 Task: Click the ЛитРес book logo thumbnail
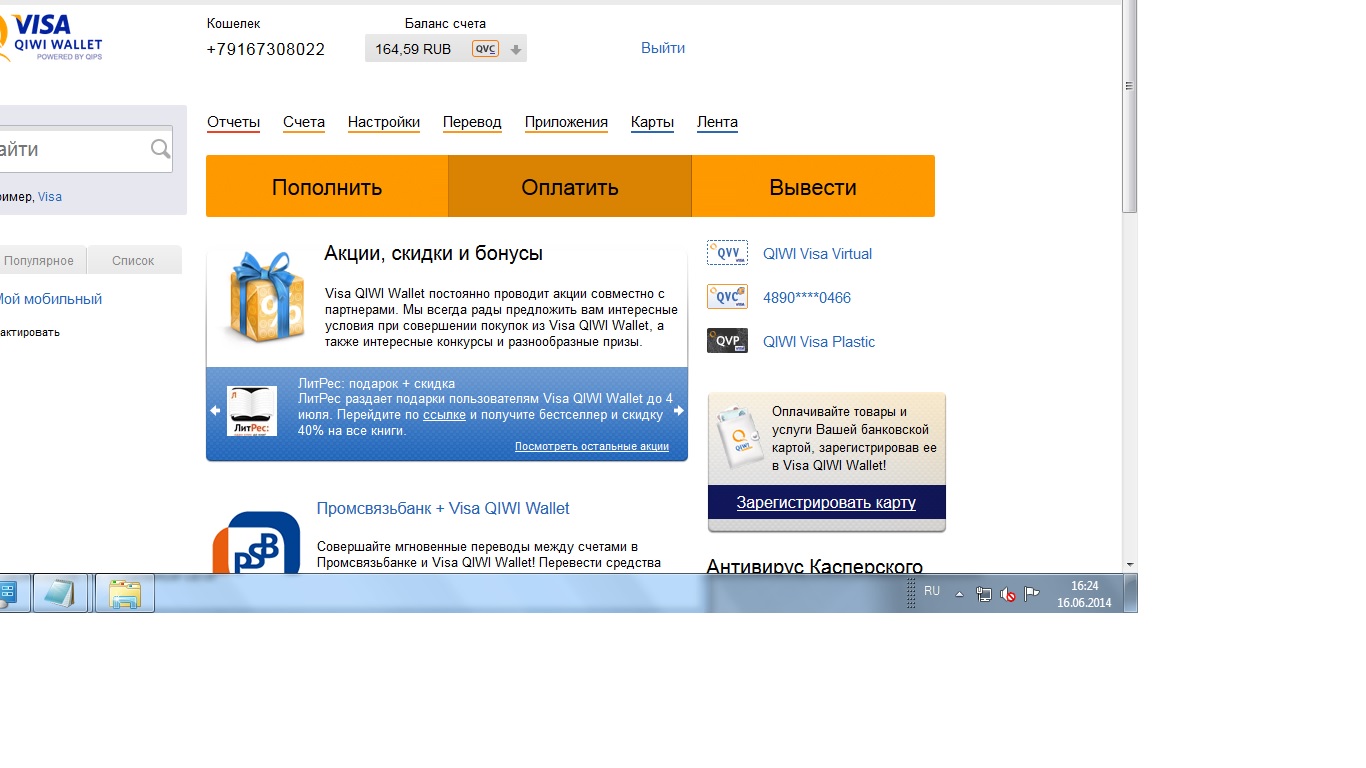(252, 411)
